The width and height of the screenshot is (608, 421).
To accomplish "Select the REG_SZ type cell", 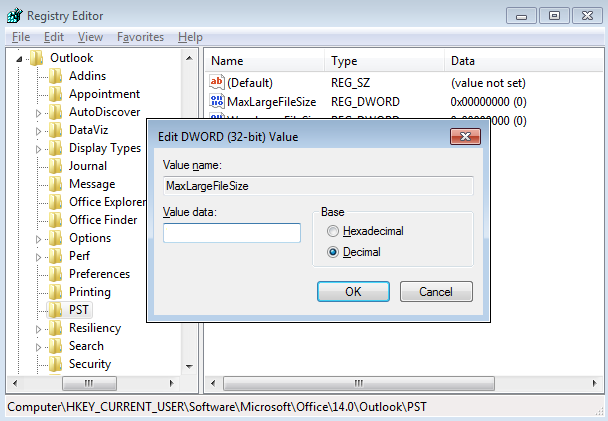I will (x=351, y=83).
